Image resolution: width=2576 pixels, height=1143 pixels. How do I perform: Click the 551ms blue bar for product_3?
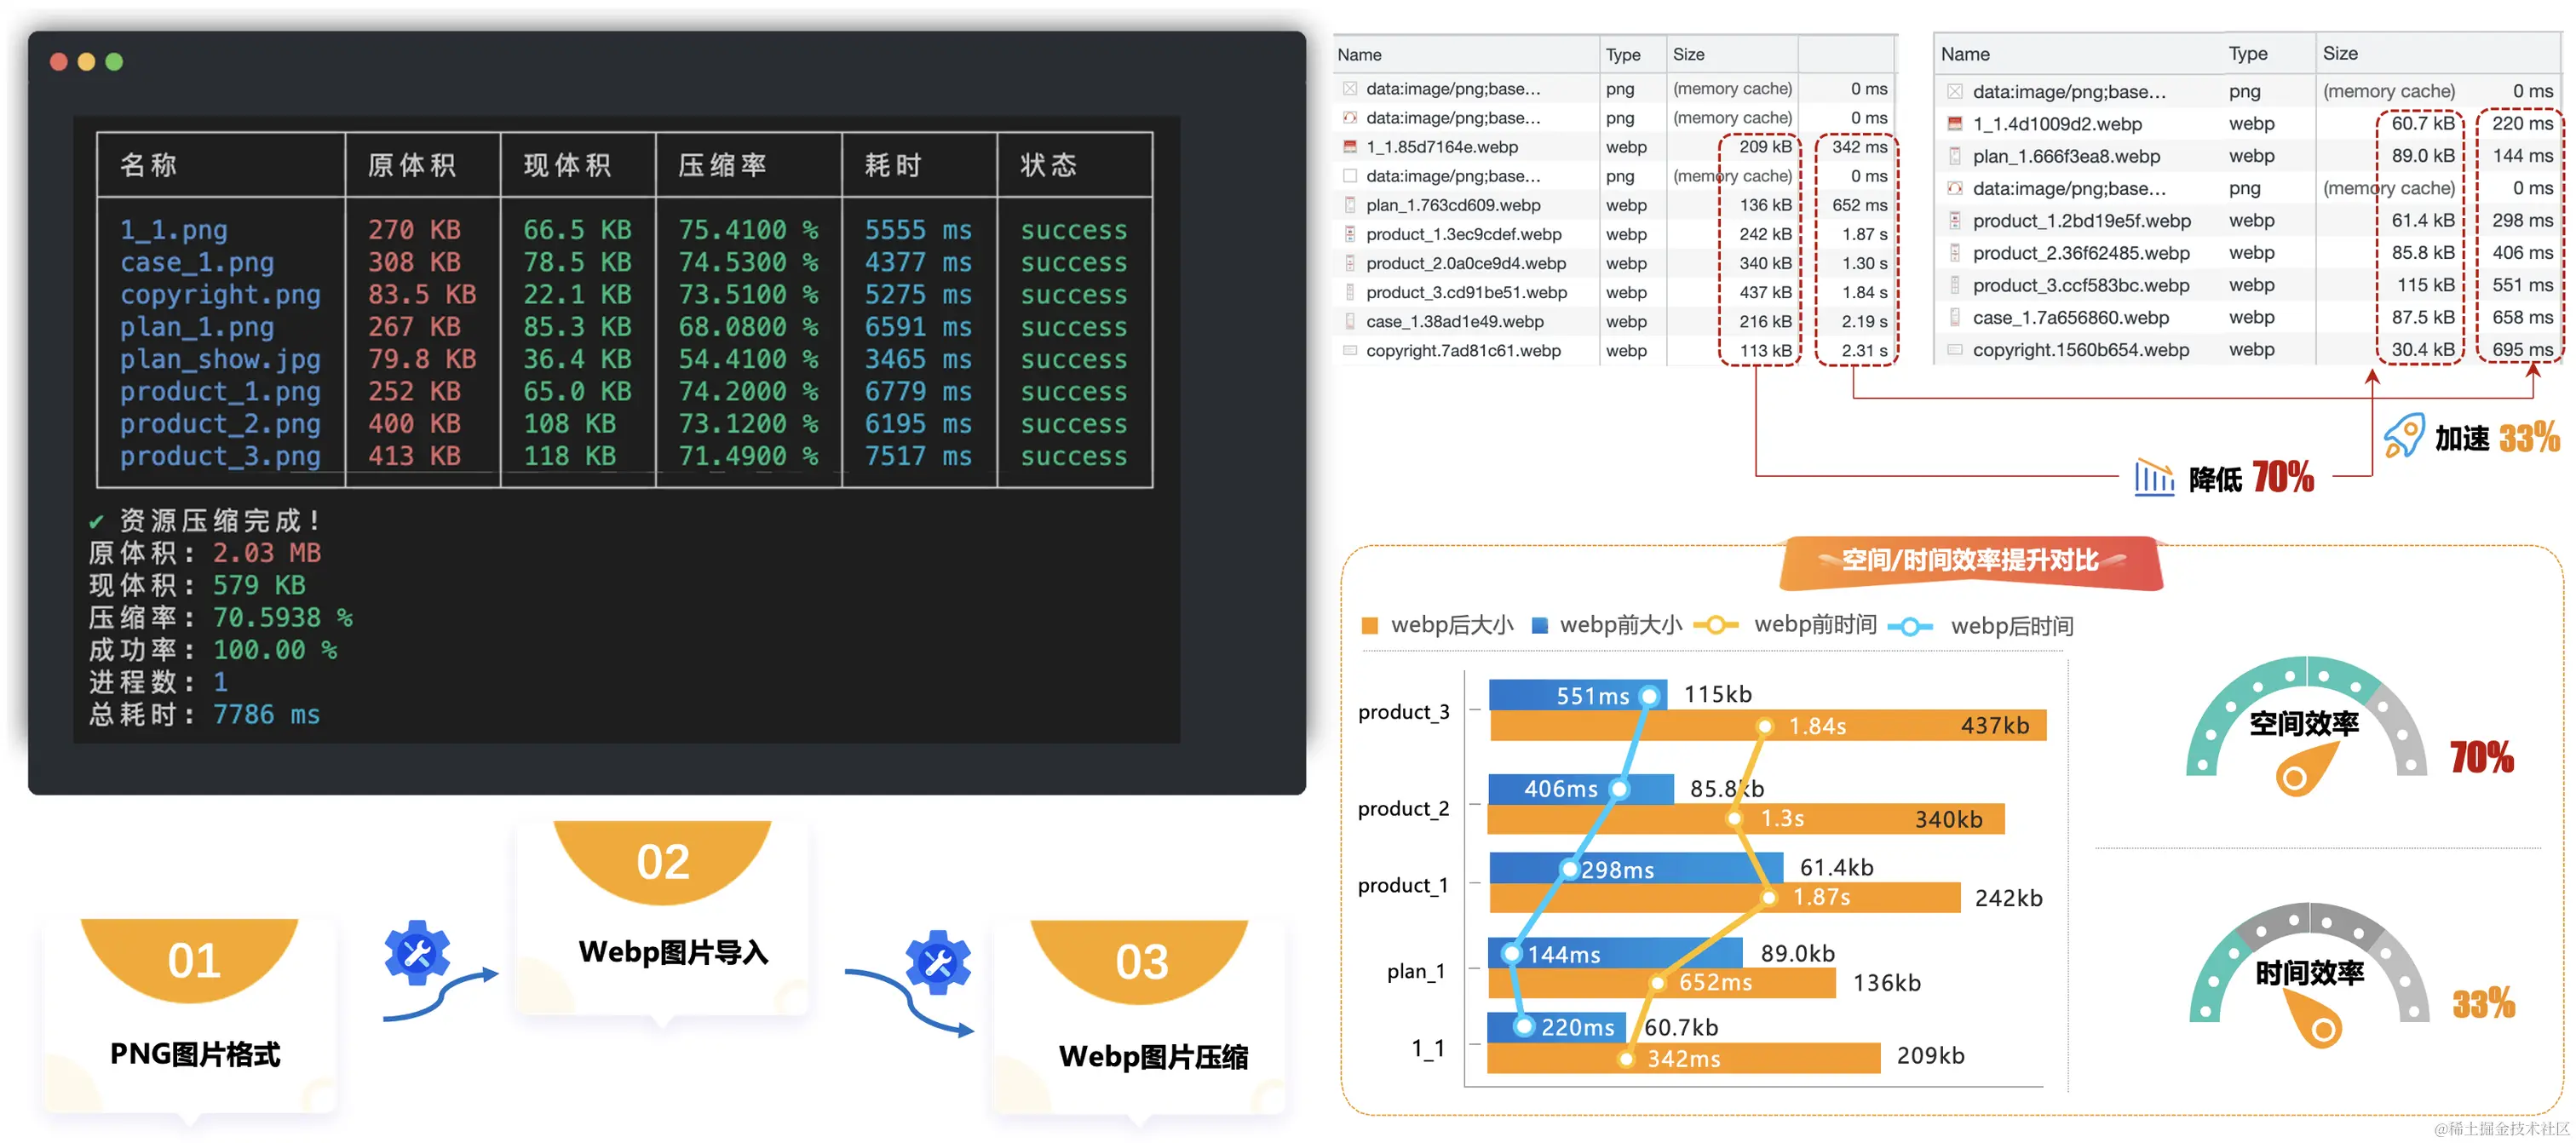[x=1574, y=695]
